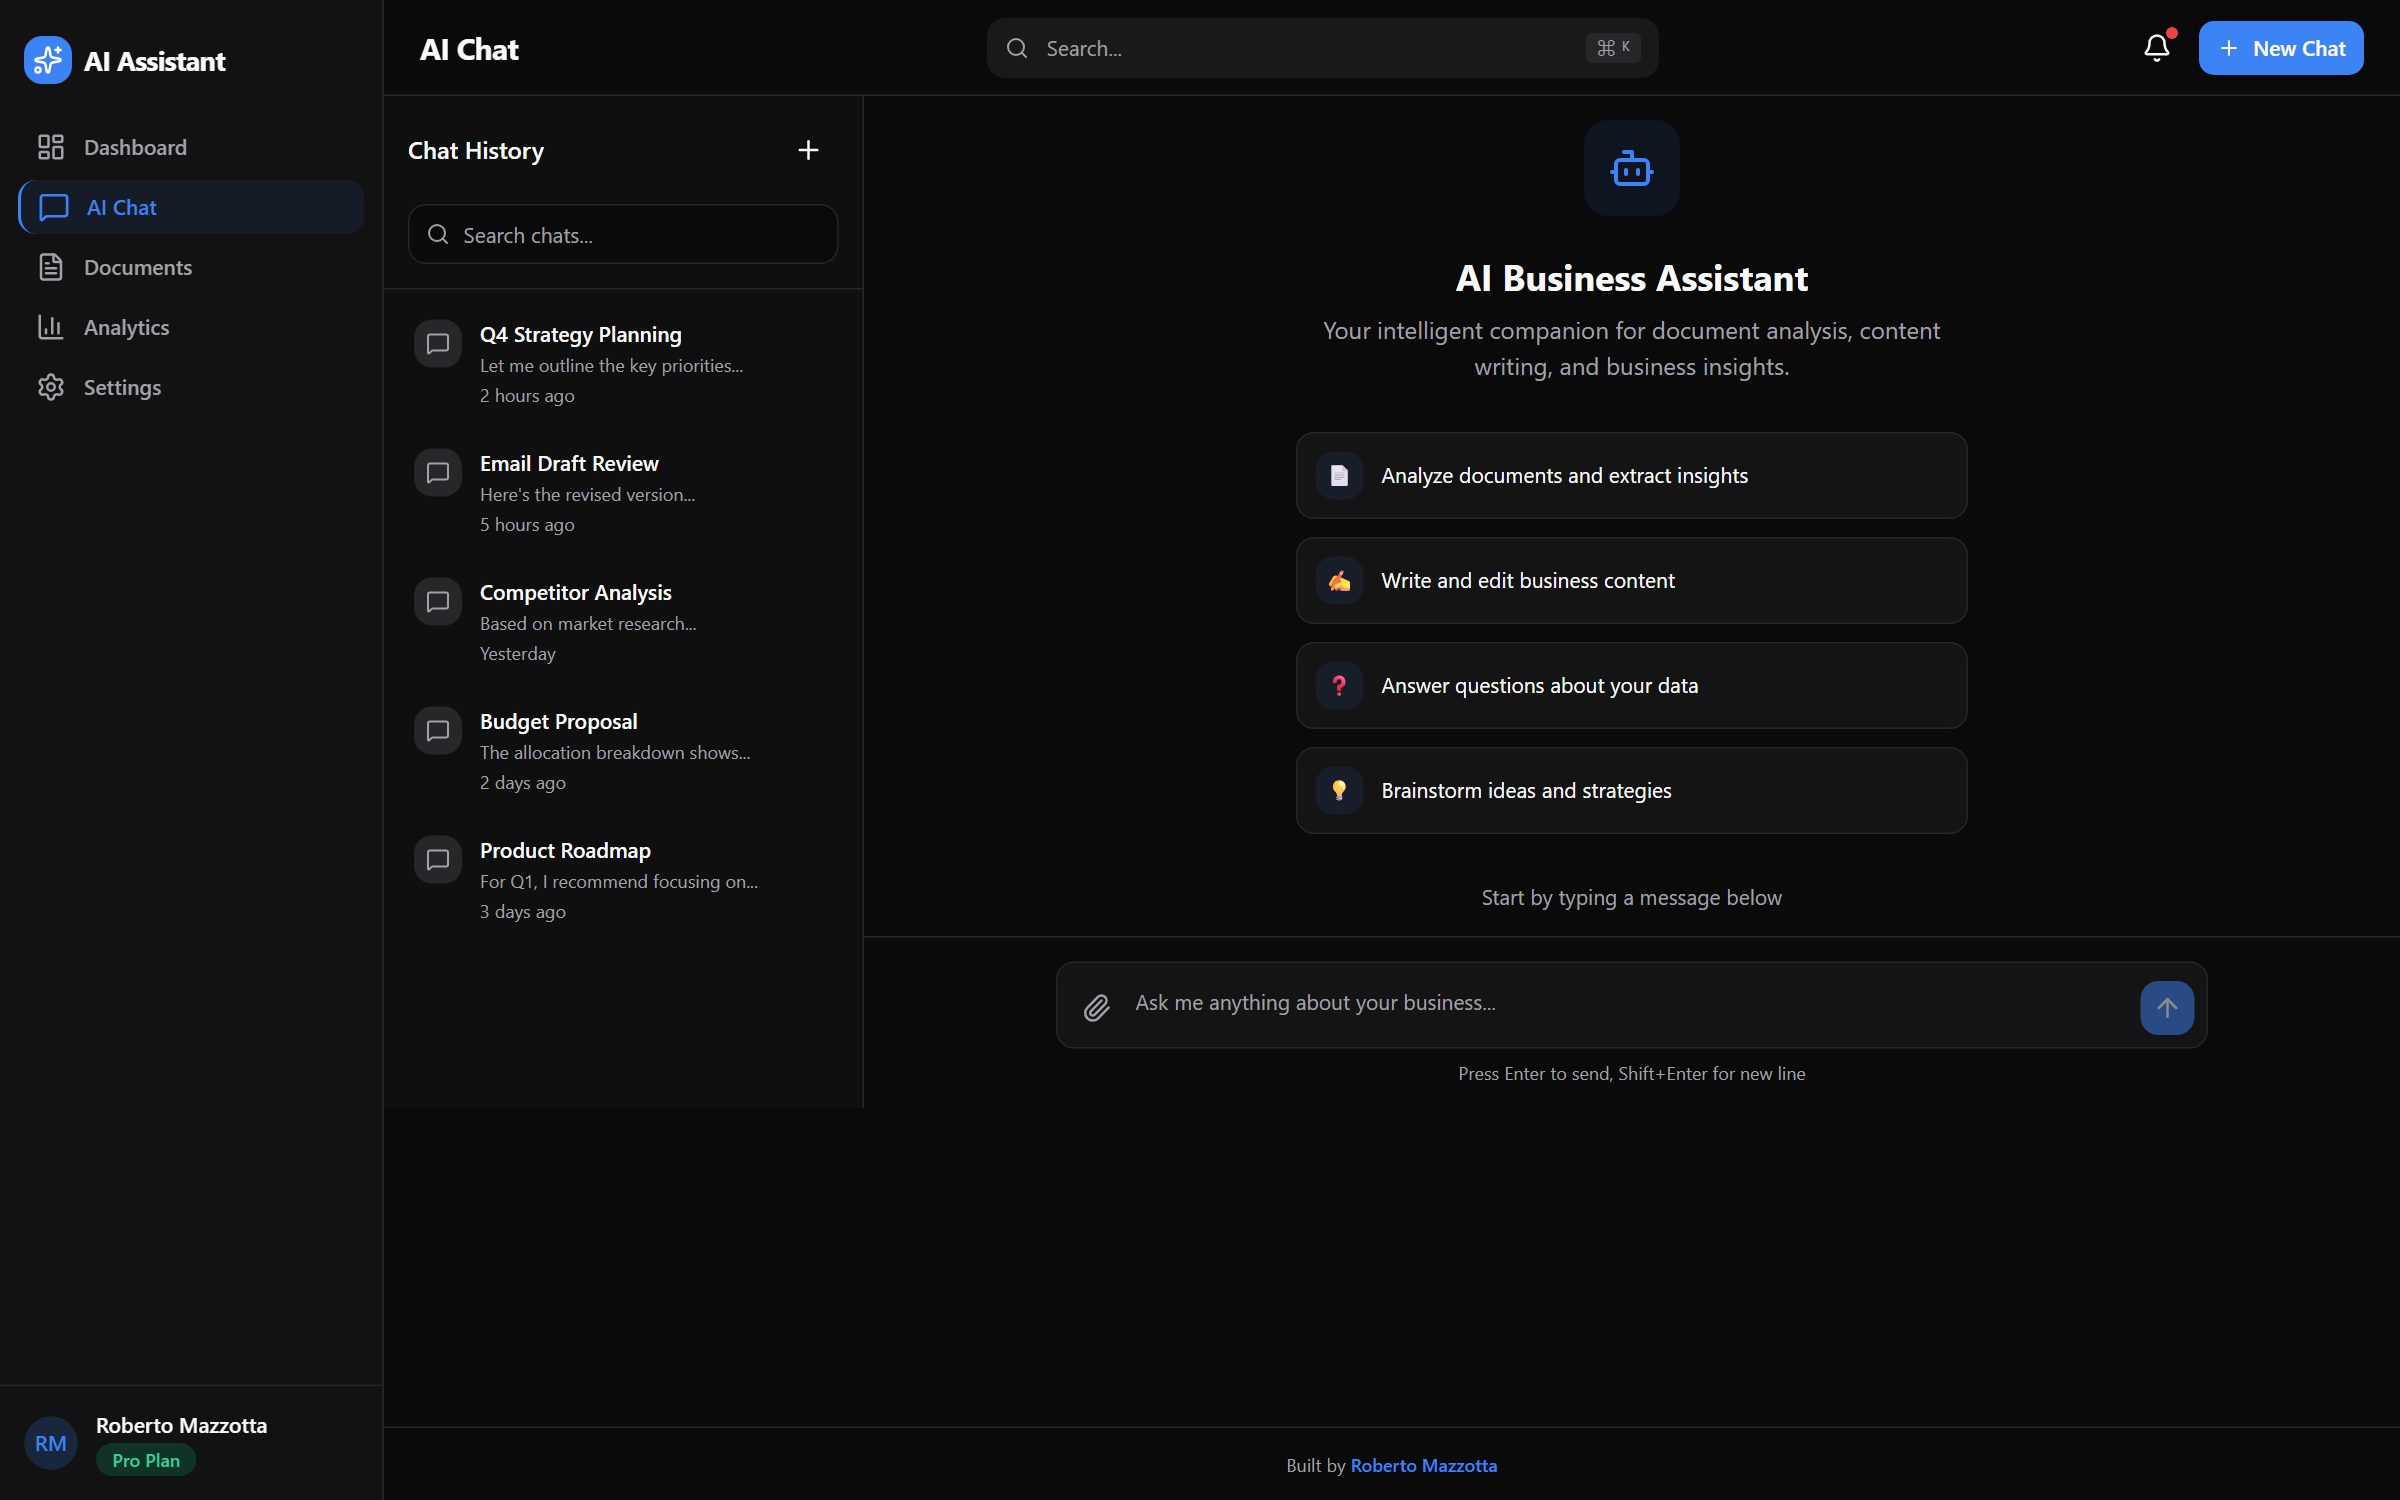The height and width of the screenshot is (1500, 2400).
Task: Click the document emoji on Analyze documents card
Action: click(x=1339, y=476)
